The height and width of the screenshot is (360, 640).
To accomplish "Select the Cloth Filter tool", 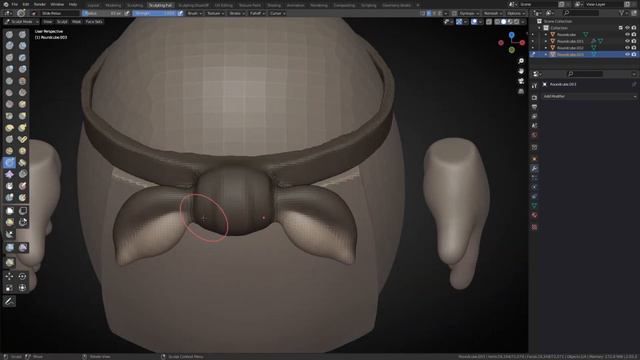I will coord(22,247).
